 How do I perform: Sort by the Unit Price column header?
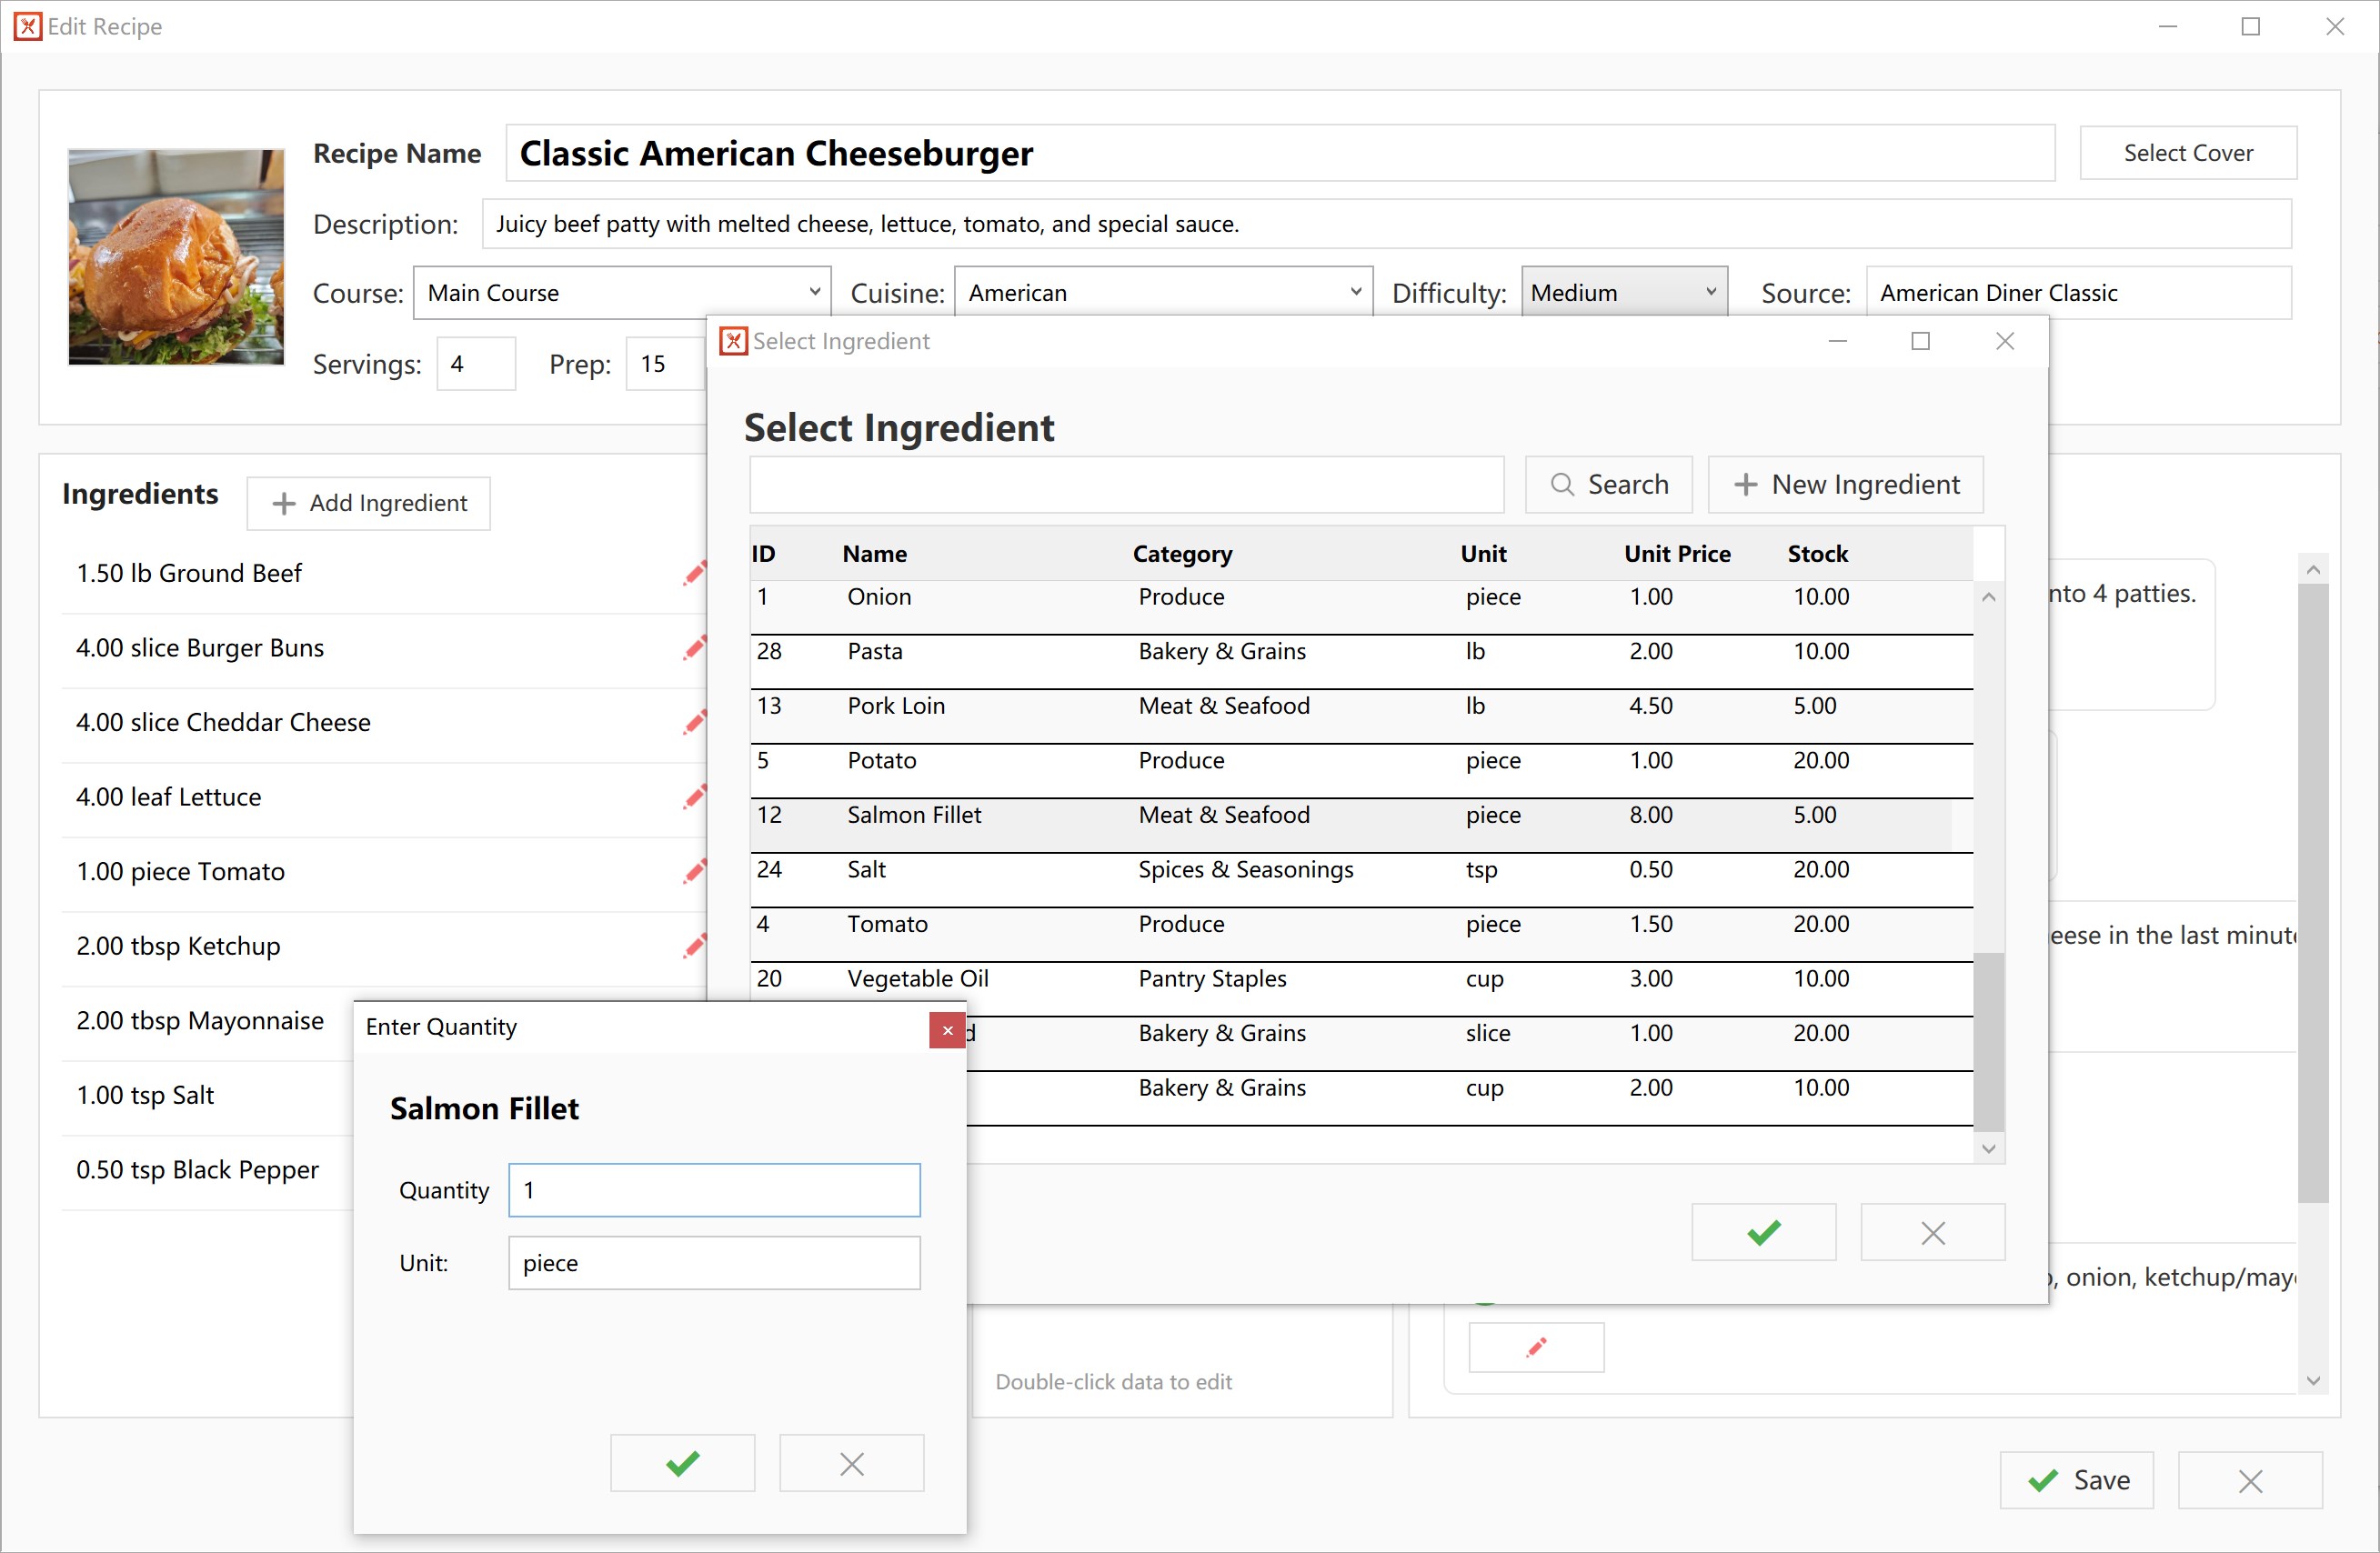[x=1676, y=554]
